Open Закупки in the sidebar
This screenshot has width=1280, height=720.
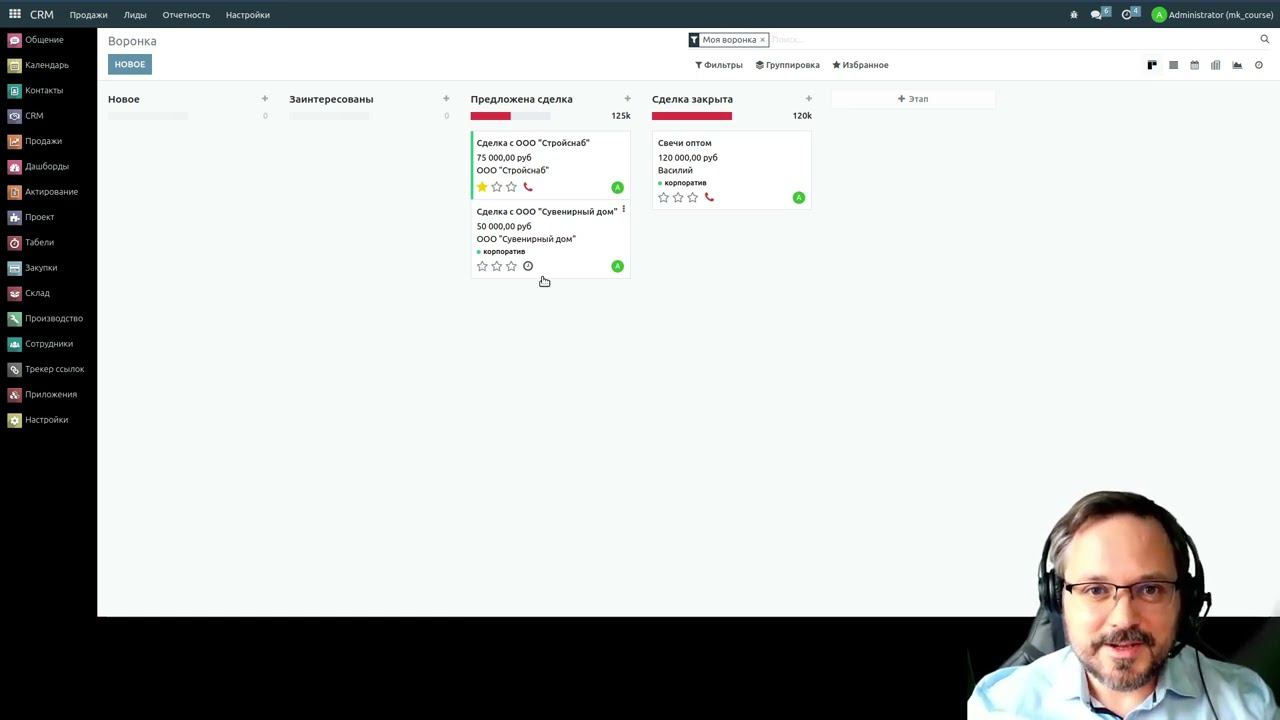(x=33, y=268)
